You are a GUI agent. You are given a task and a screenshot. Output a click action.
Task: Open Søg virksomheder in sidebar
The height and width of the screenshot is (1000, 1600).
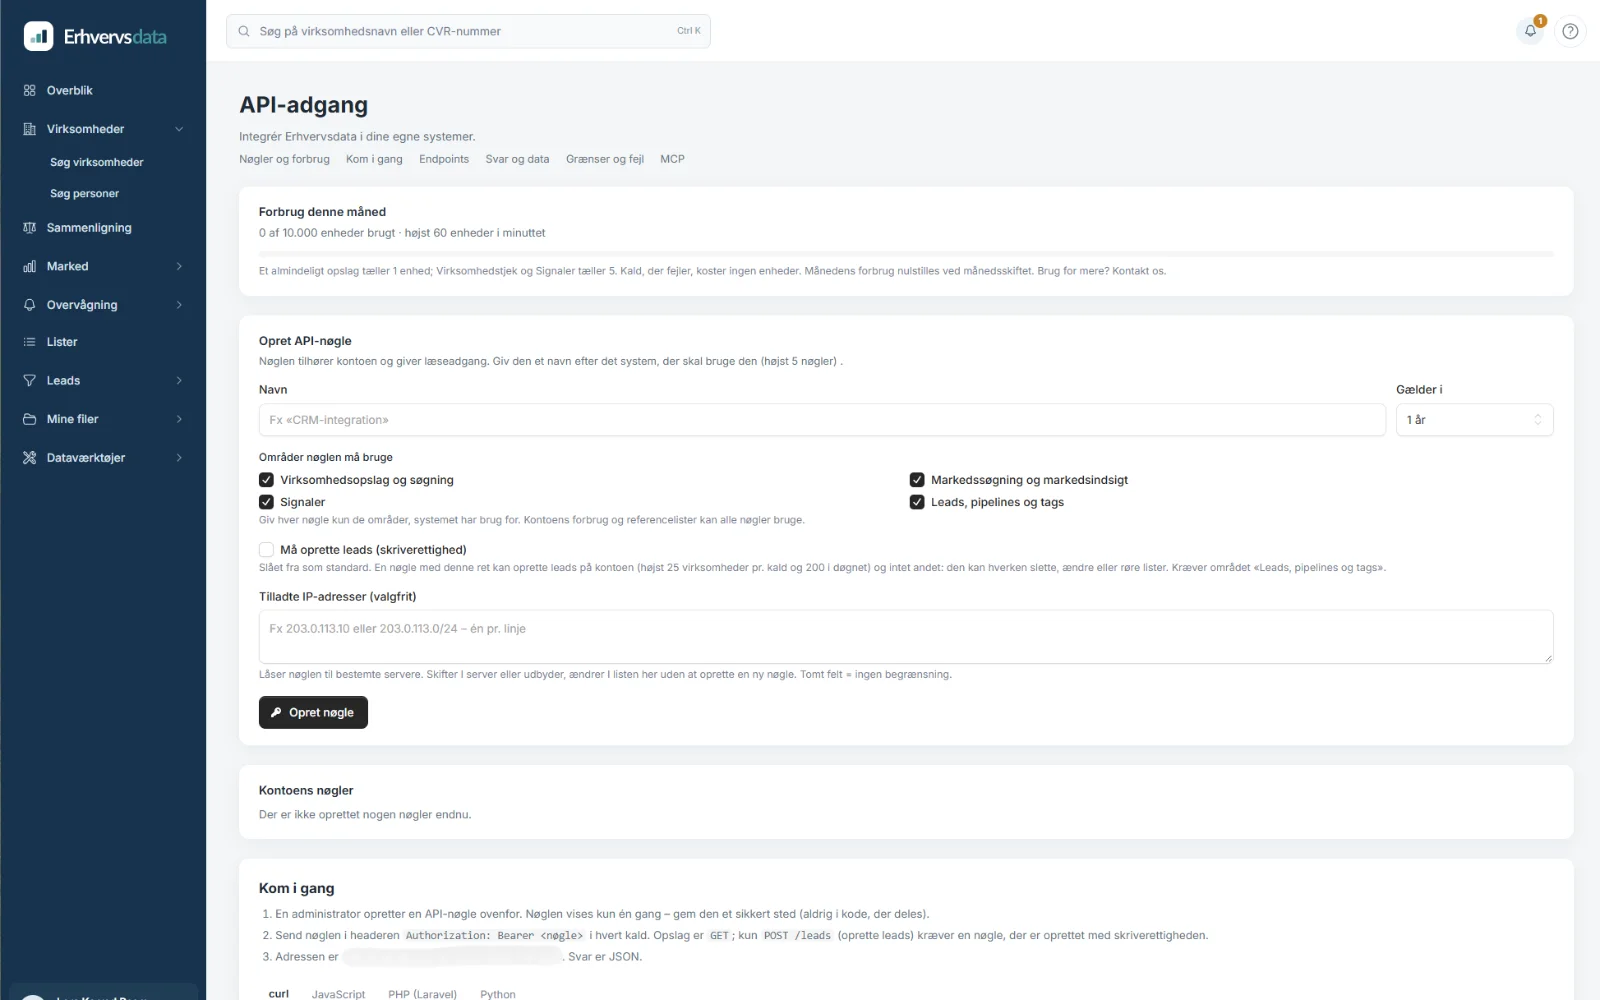[97, 162]
